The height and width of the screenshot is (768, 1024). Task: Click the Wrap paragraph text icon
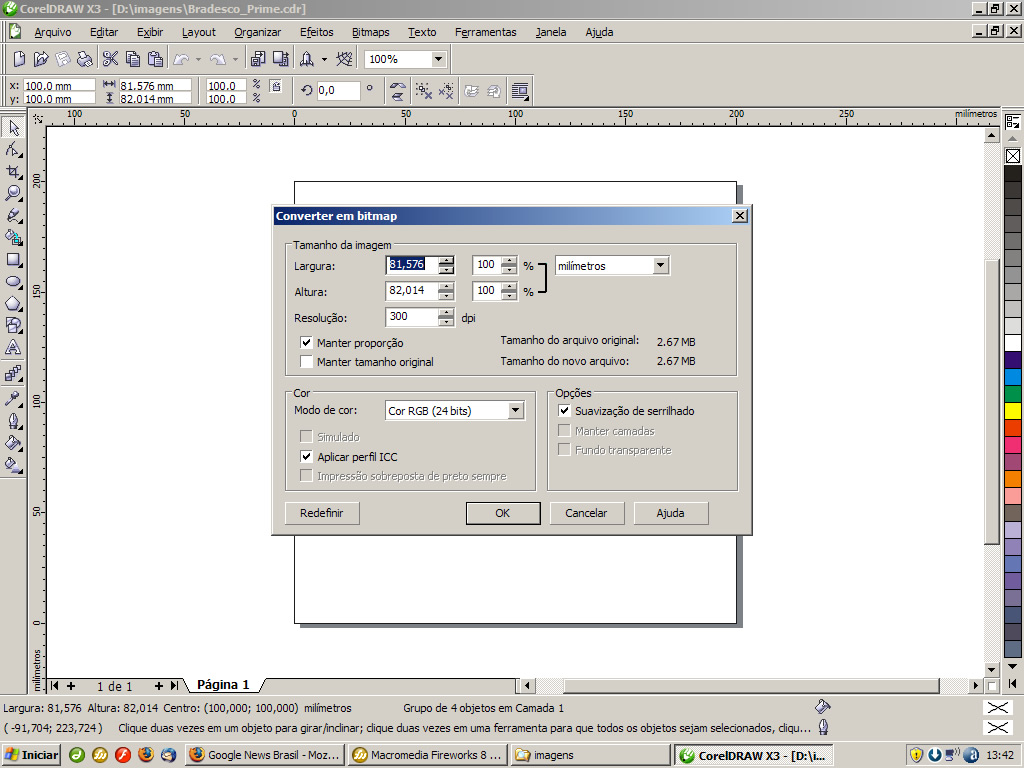pos(520,91)
